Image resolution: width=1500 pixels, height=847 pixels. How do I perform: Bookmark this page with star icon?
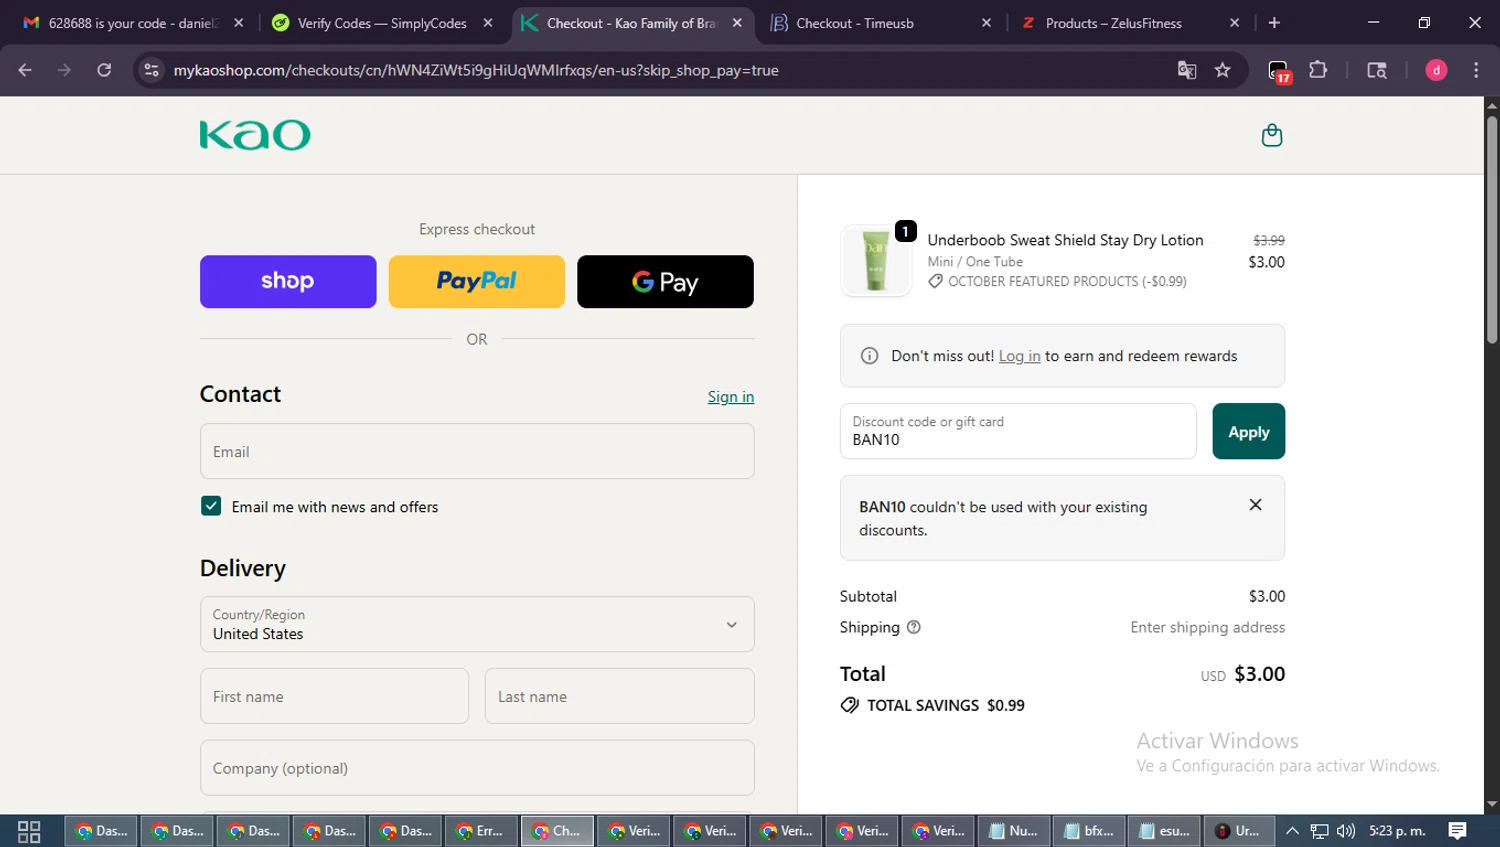[x=1222, y=70]
